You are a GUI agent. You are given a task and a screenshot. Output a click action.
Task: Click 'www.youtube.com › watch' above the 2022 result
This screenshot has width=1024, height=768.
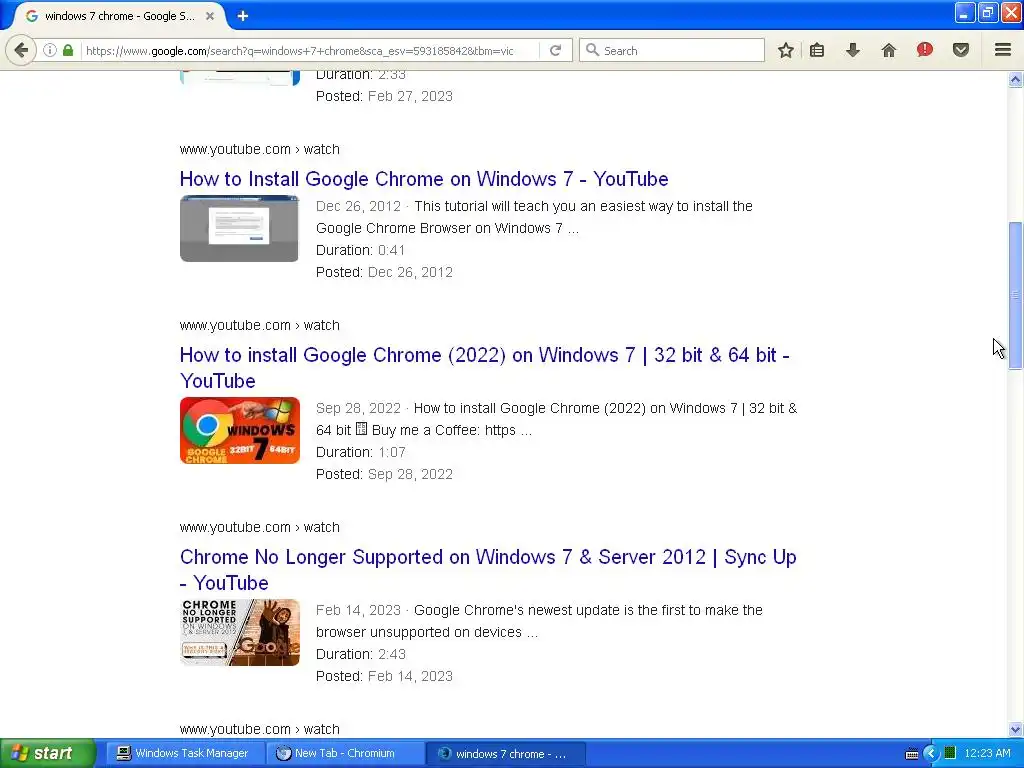coord(259,325)
